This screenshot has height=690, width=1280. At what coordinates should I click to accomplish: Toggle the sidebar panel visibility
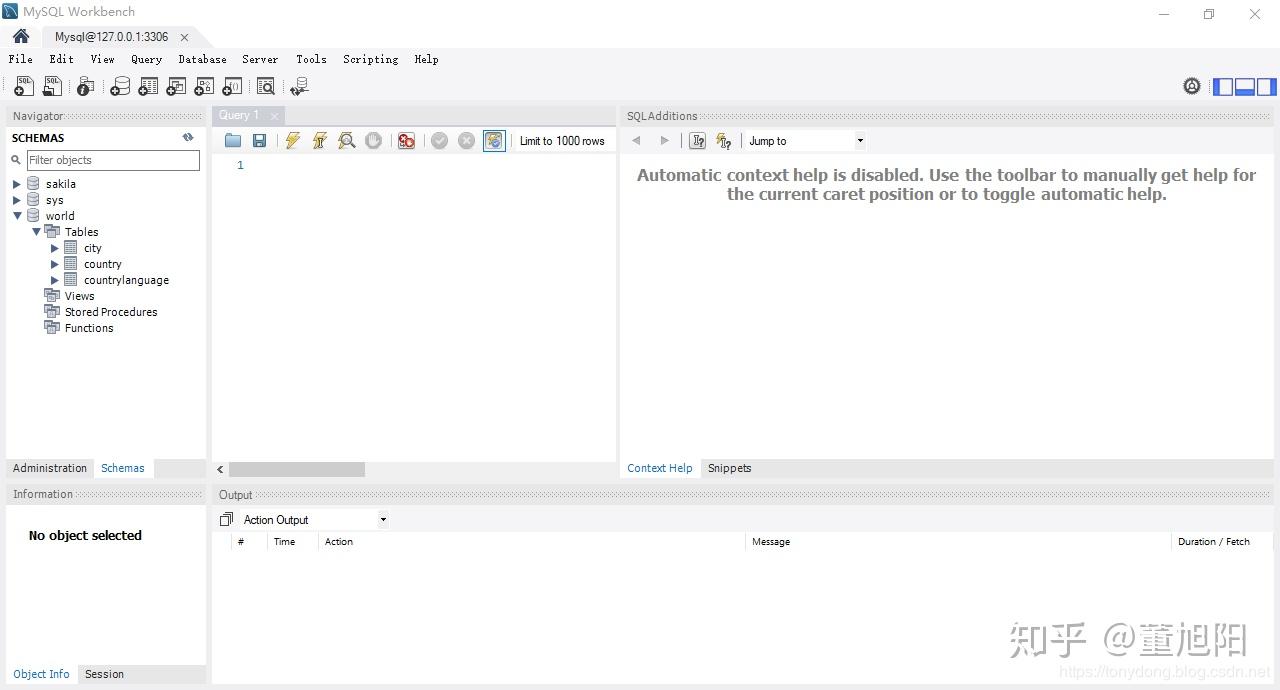[1223, 87]
